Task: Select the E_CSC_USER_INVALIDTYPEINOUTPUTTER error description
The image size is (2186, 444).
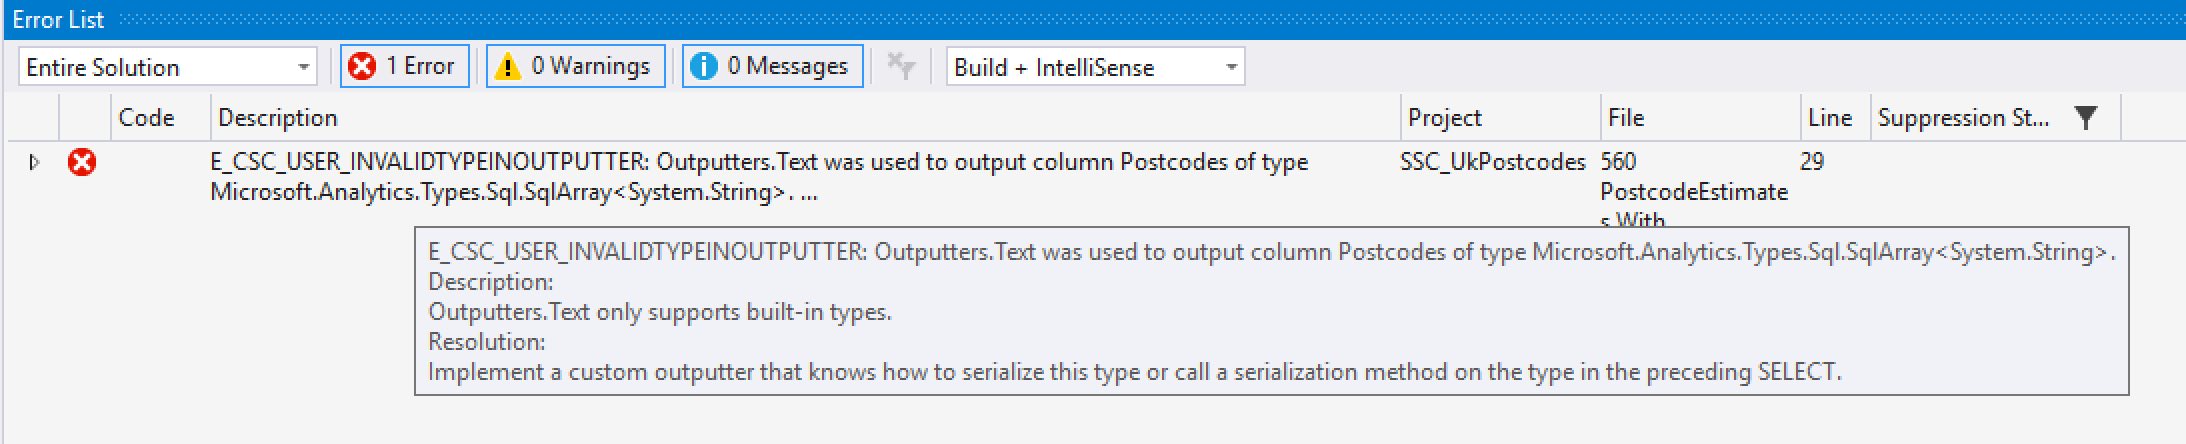Action: (x=758, y=176)
